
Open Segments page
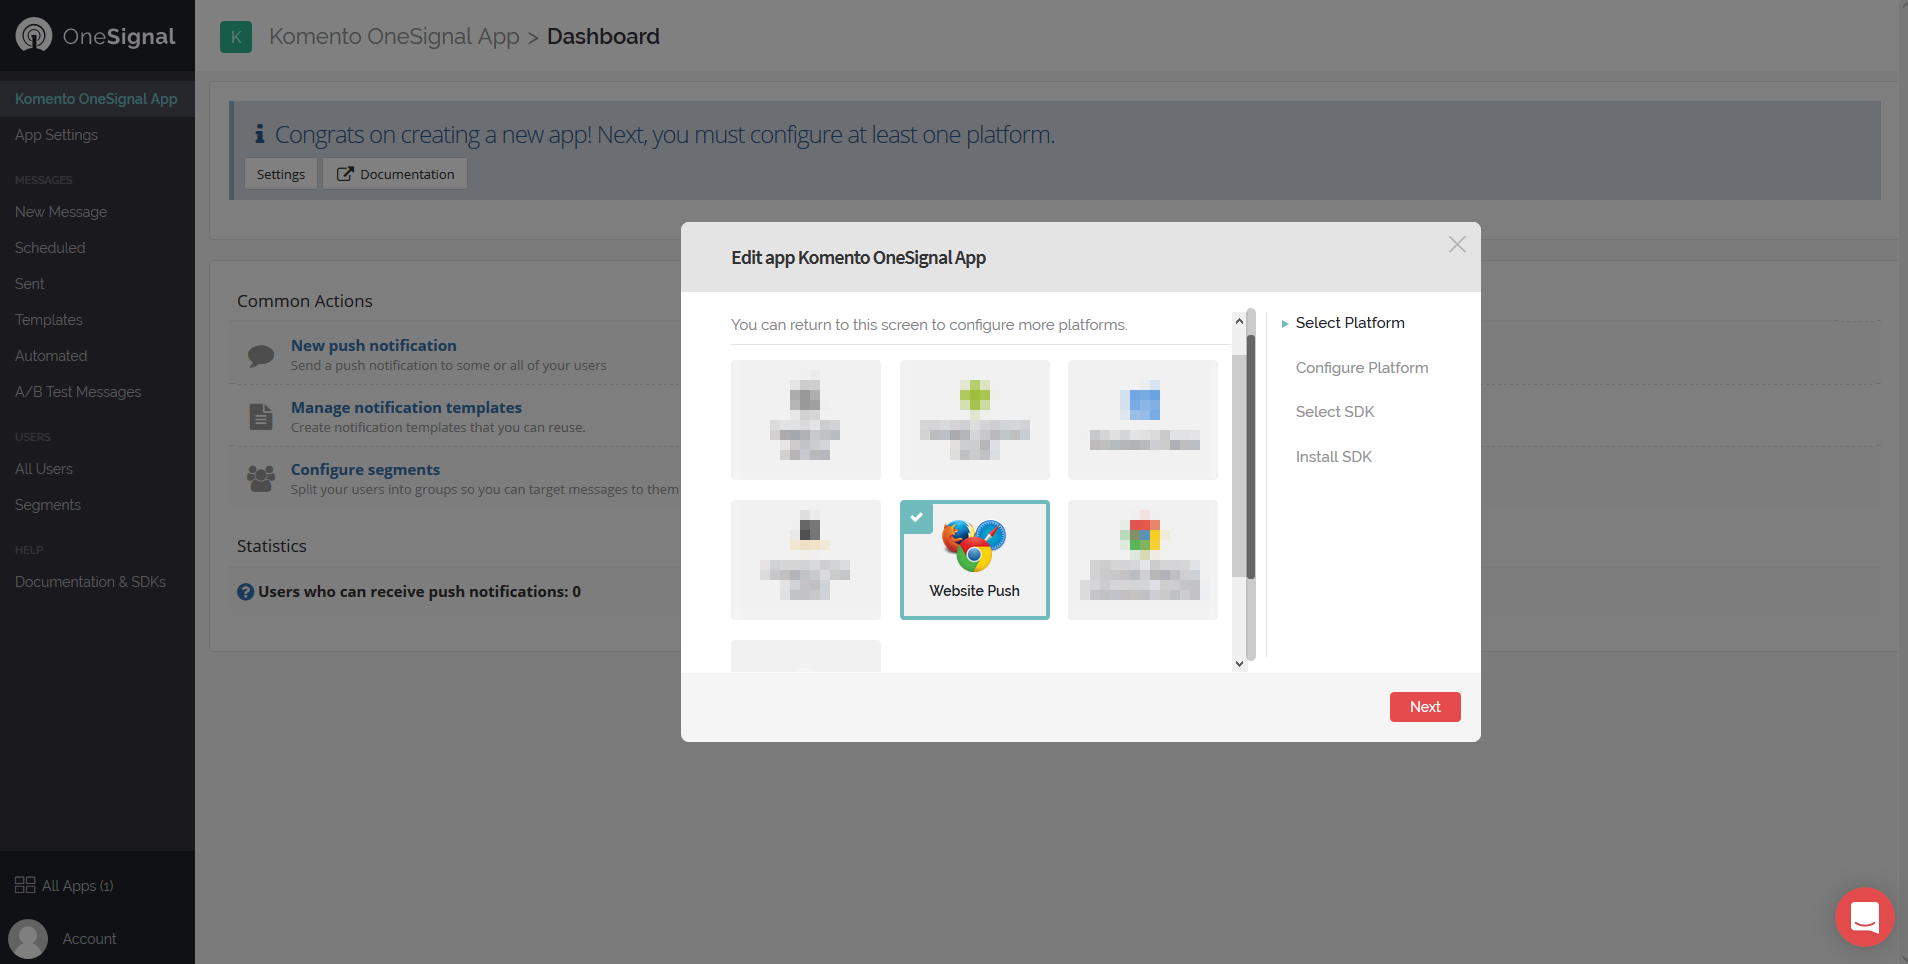coord(48,505)
